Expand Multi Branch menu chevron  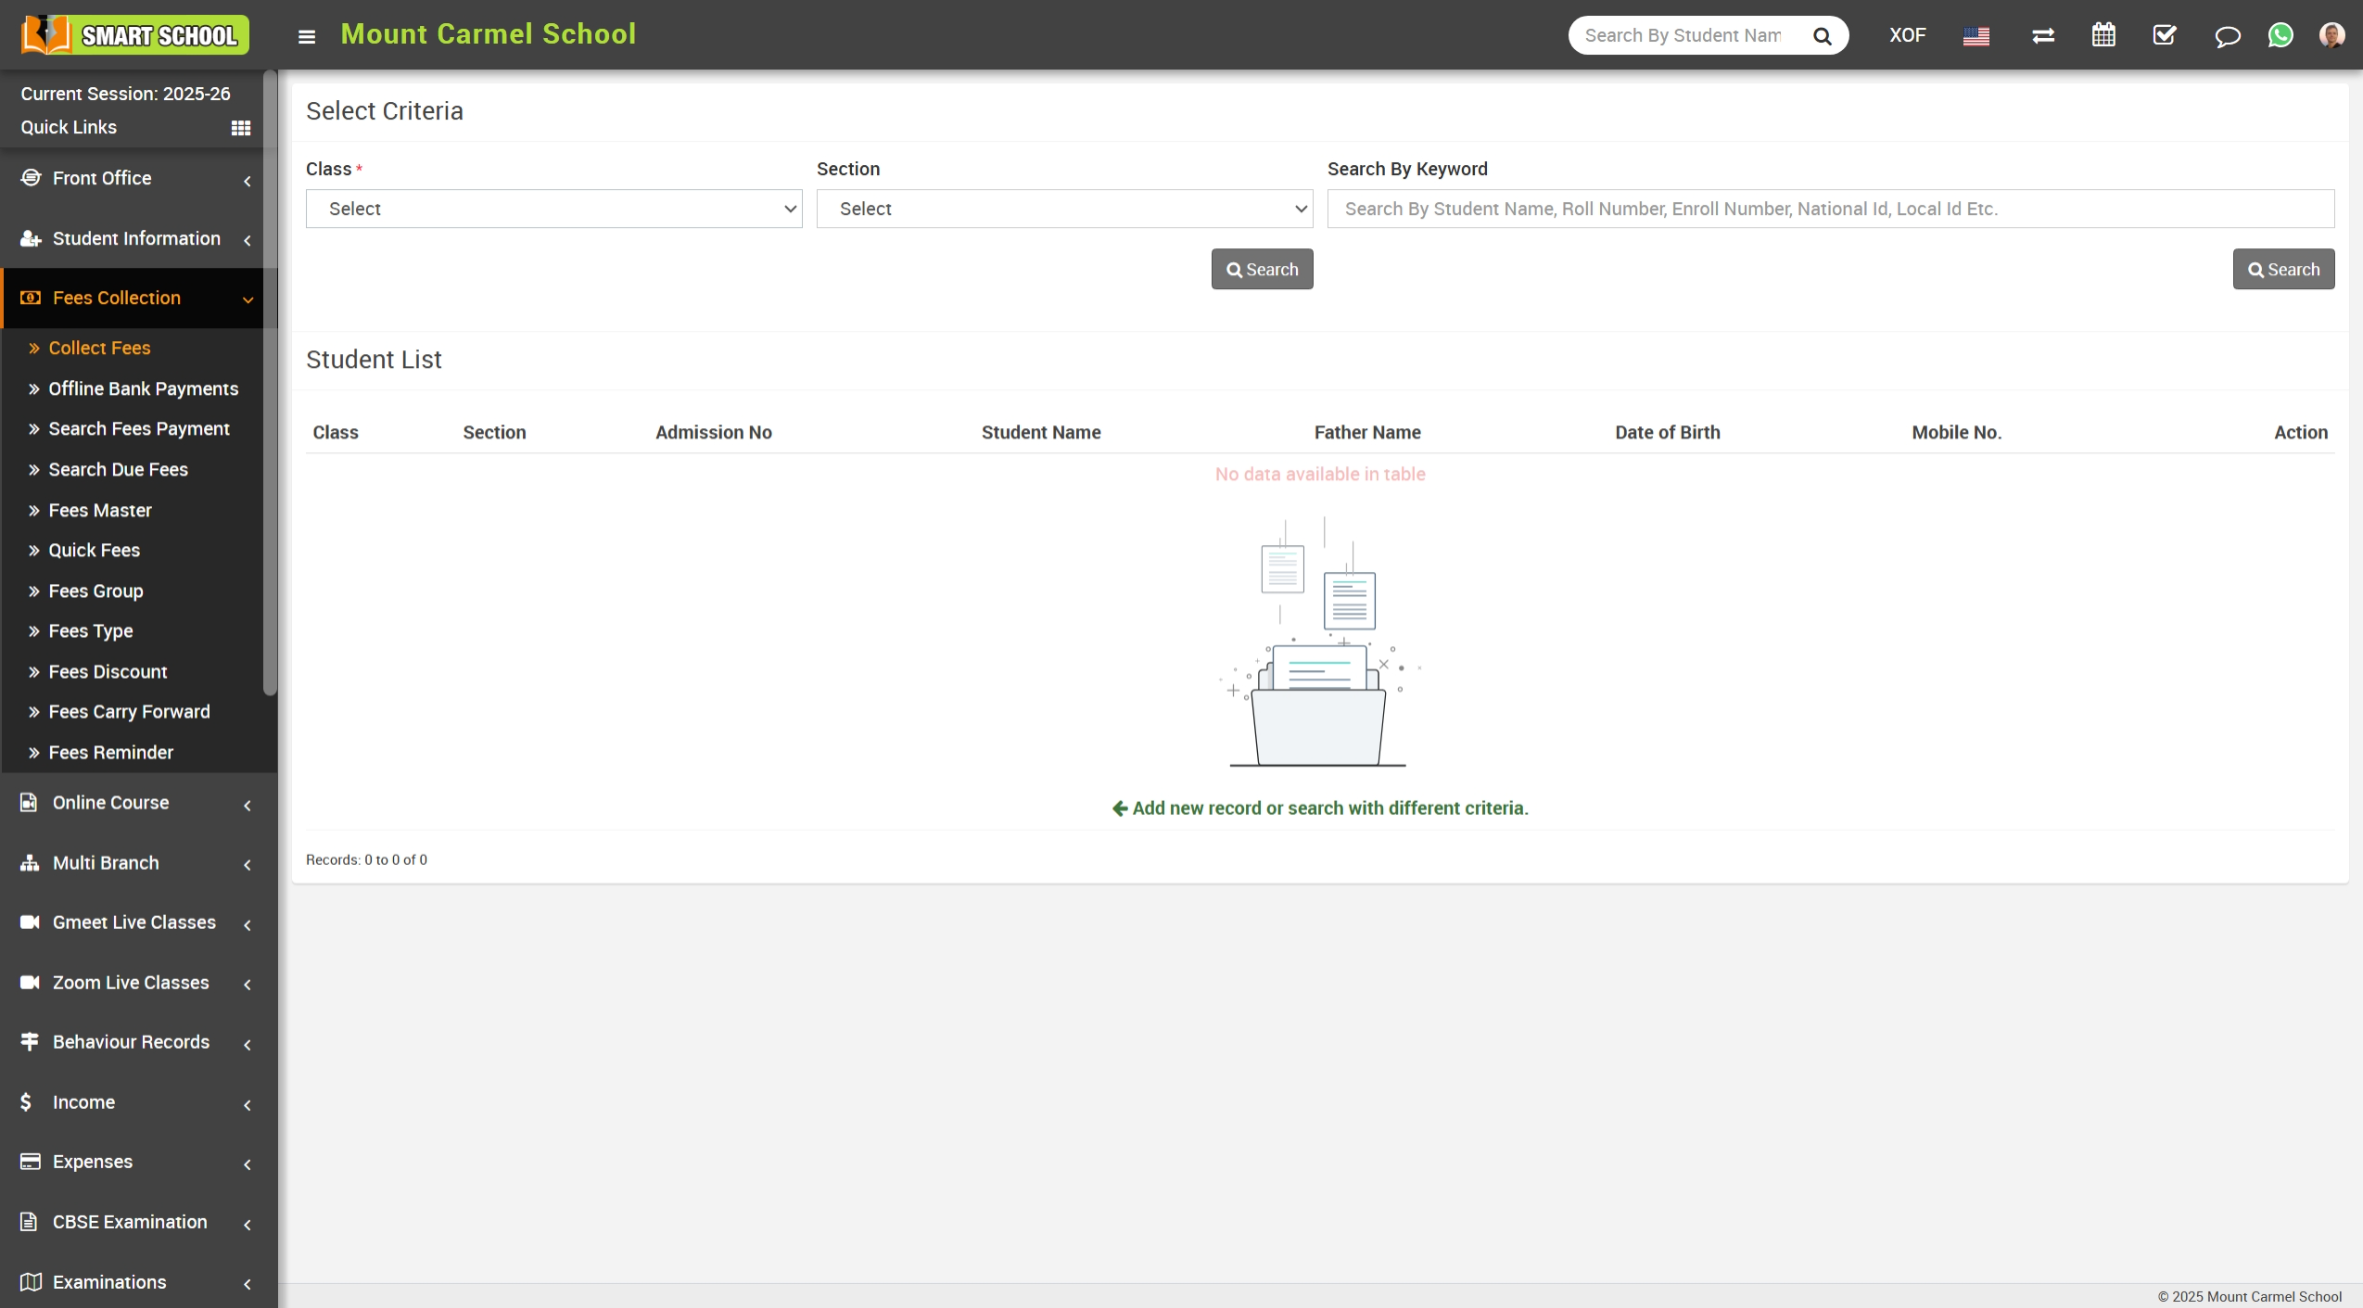tap(247, 865)
